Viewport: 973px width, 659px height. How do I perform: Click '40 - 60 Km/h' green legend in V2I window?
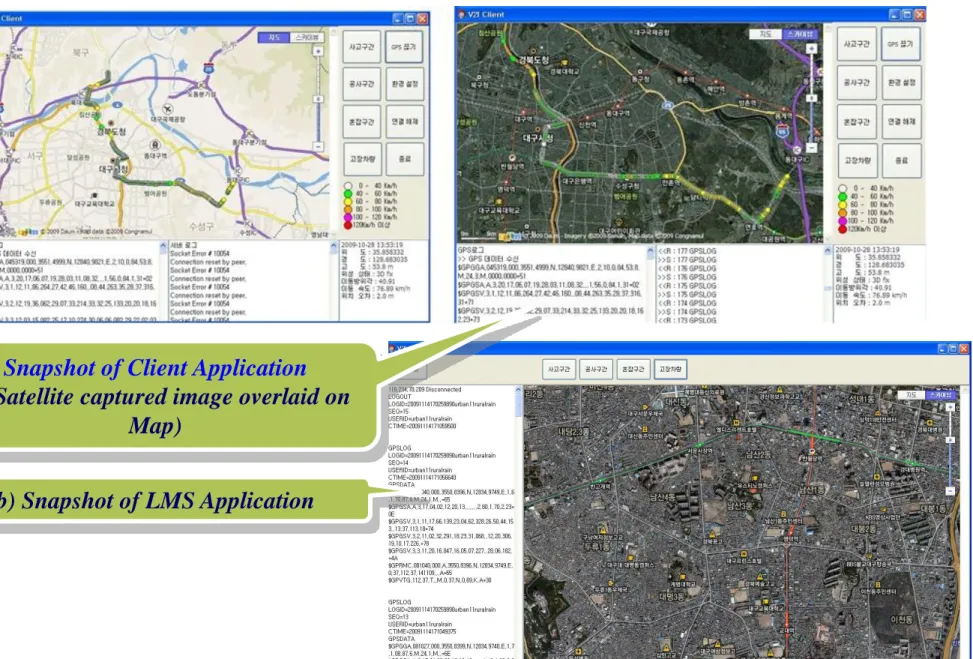[x=867, y=196]
